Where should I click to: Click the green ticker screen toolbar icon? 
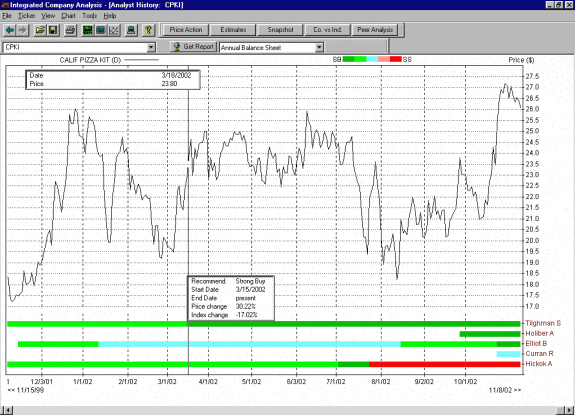point(87,30)
